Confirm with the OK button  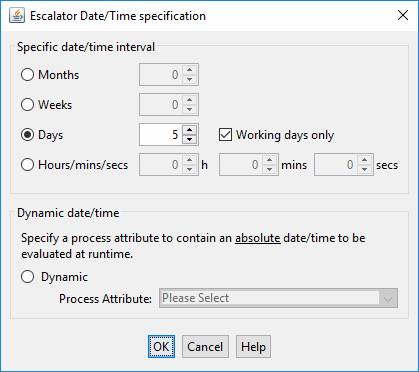point(161,347)
